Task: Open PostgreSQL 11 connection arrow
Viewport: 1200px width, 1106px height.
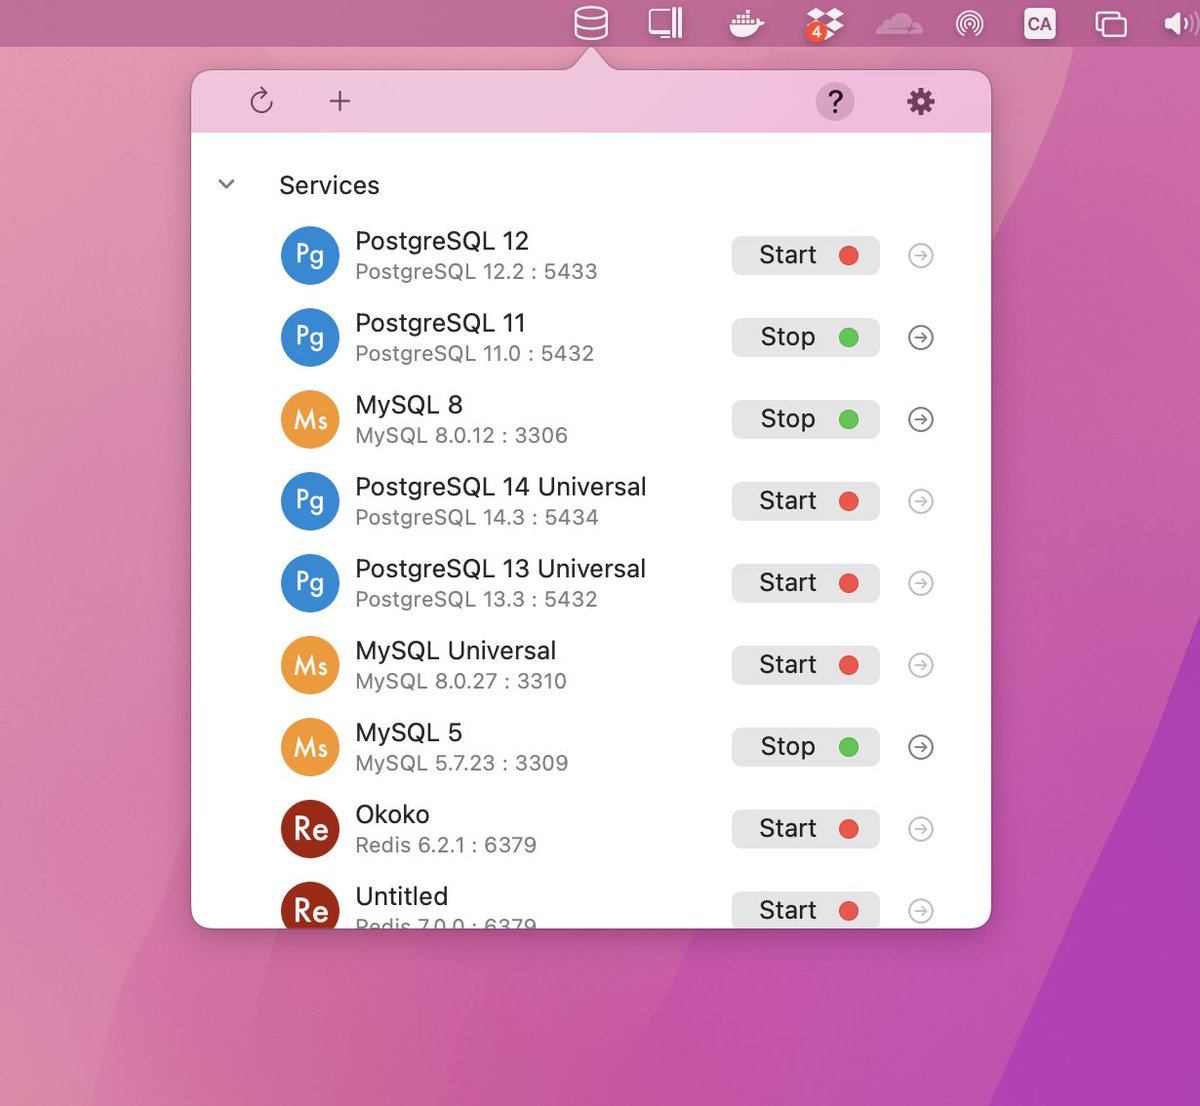Action: tap(921, 338)
